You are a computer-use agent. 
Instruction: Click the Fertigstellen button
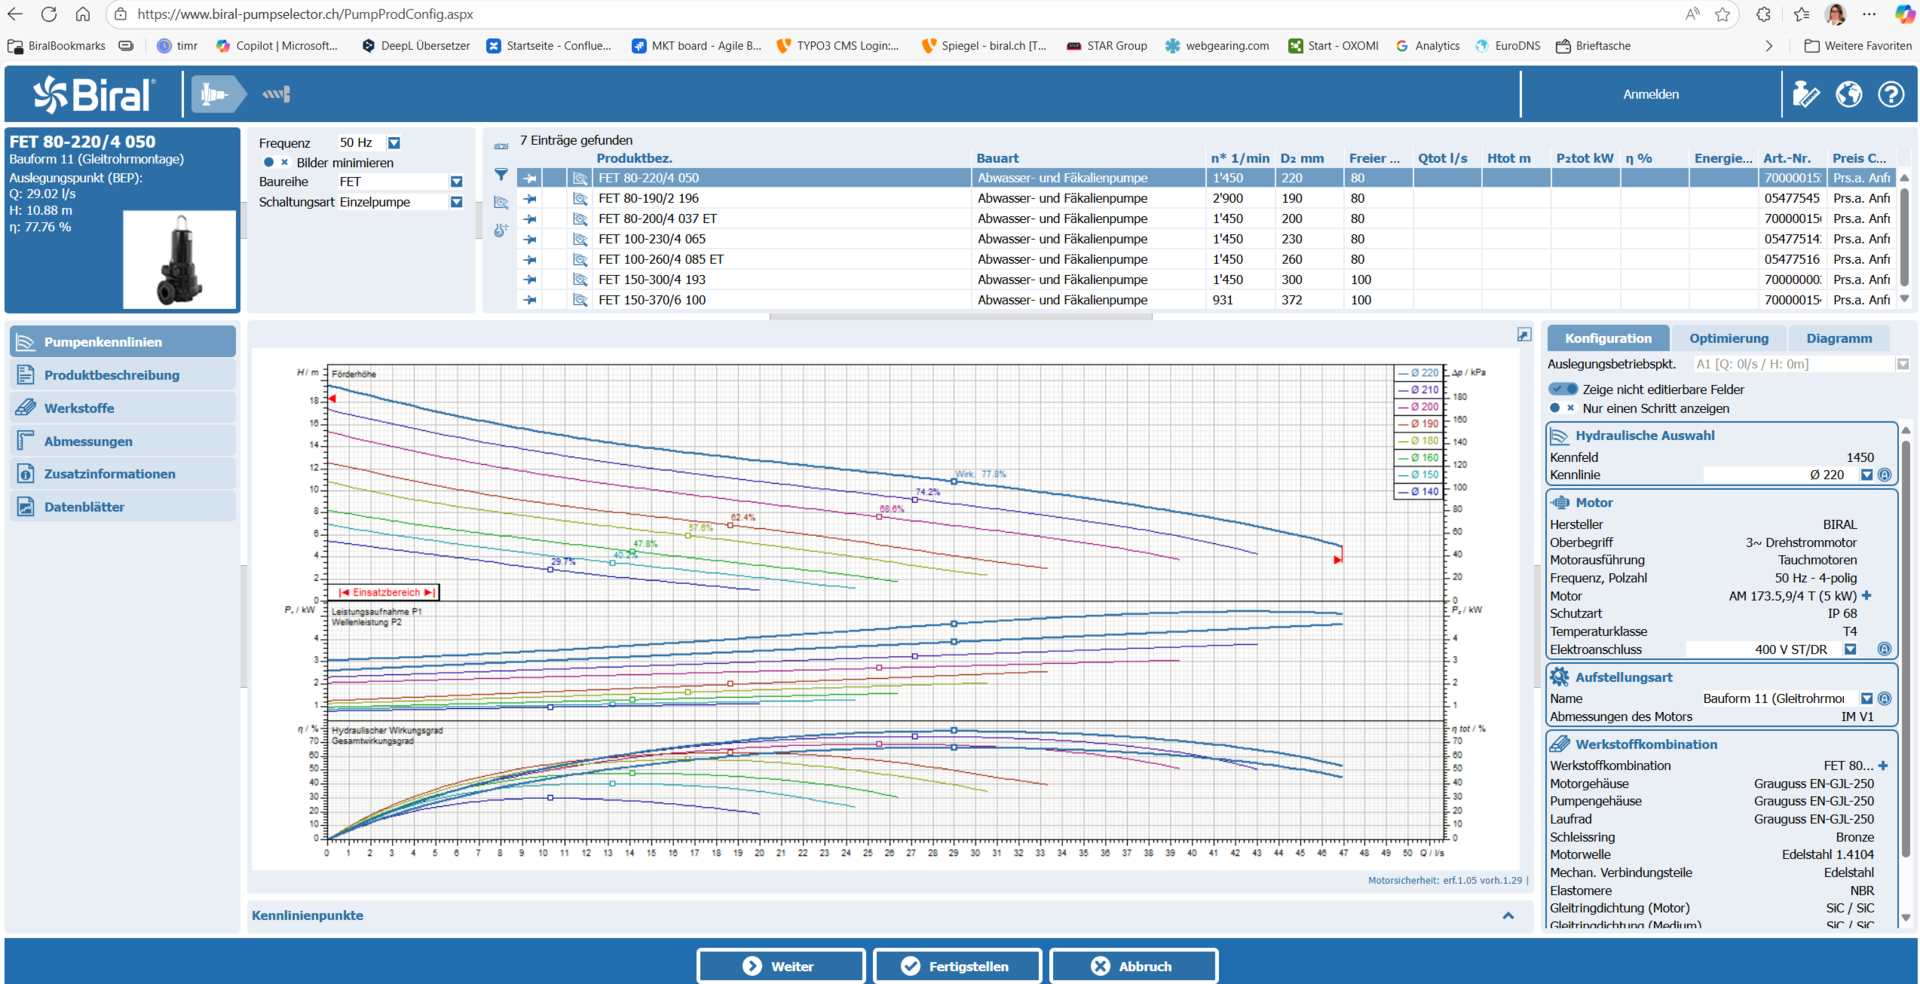pos(957,966)
